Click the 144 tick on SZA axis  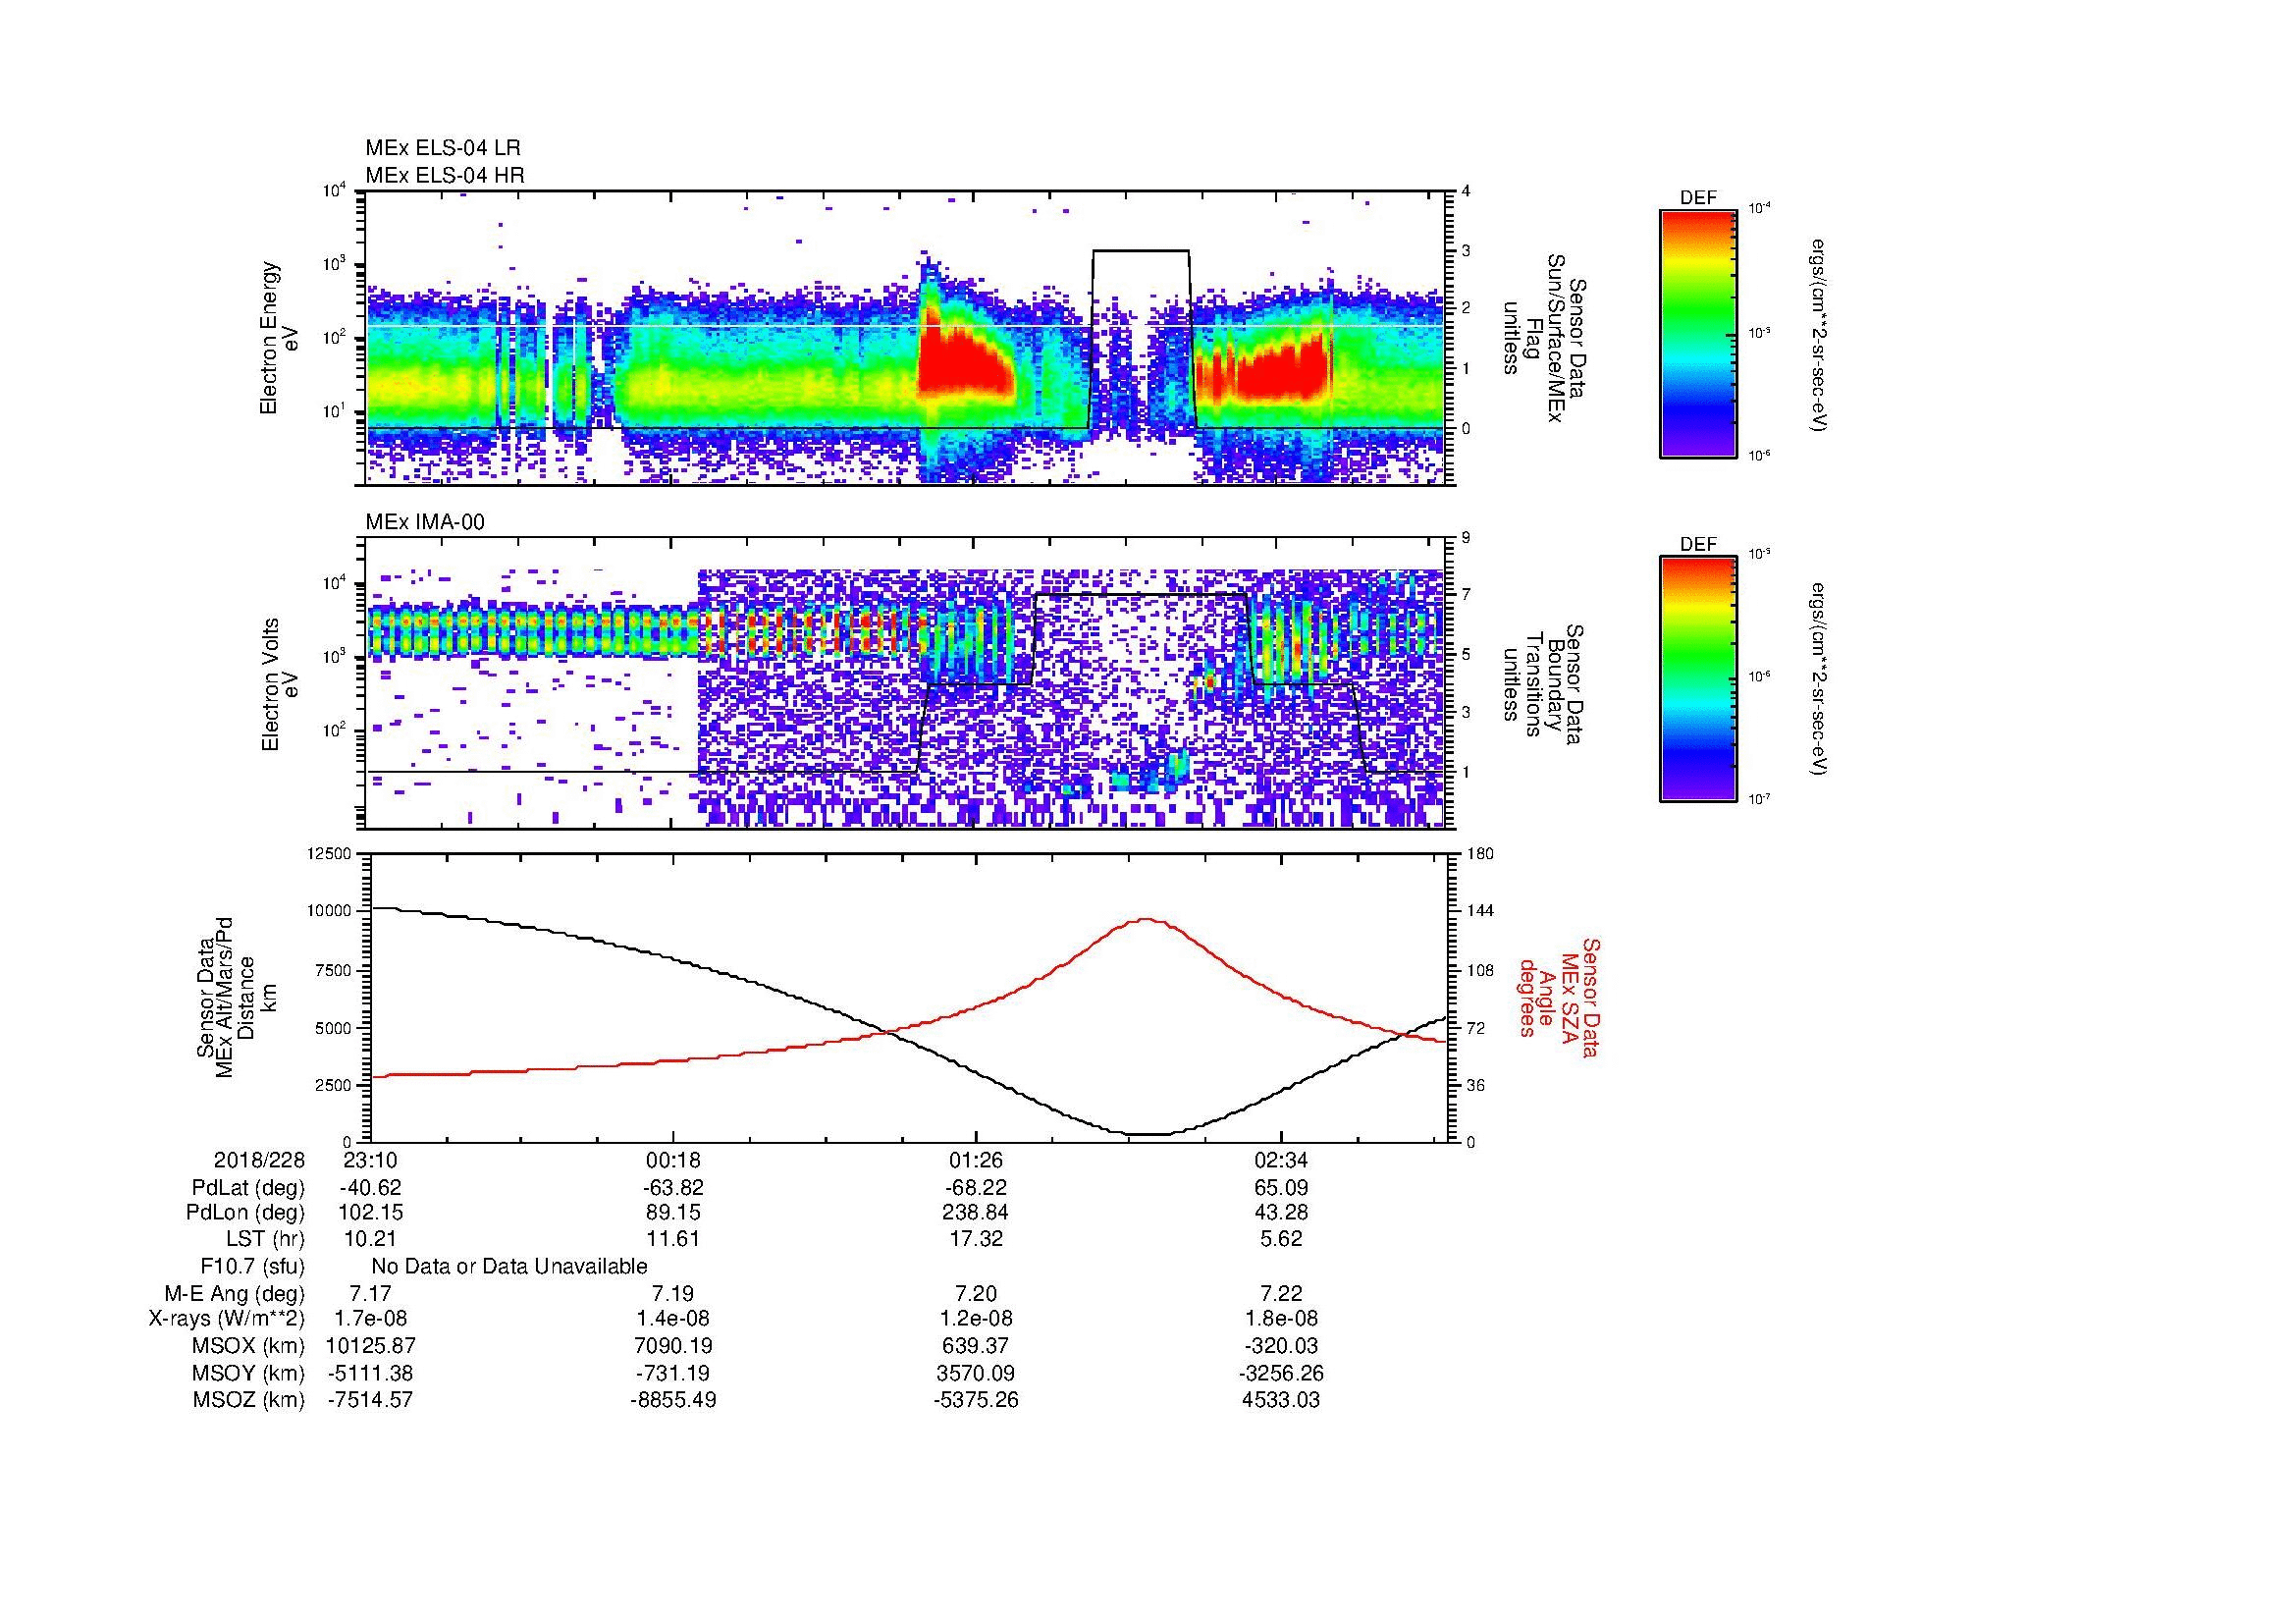point(1480,911)
